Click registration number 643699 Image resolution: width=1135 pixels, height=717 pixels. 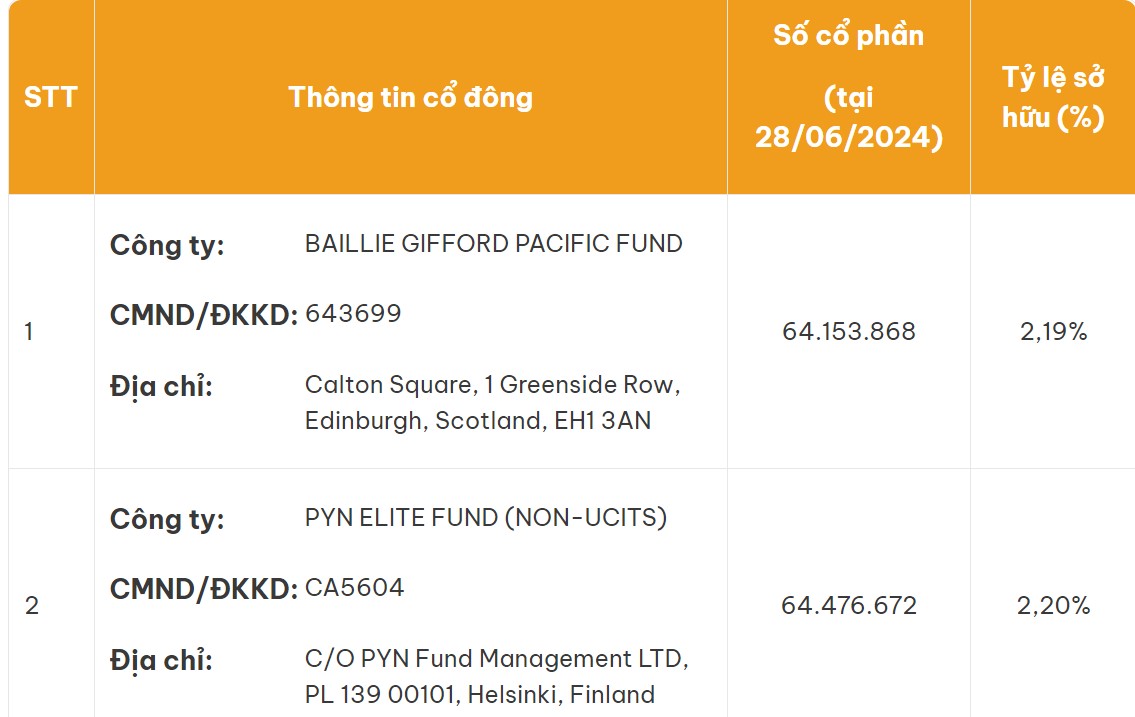point(353,313)
